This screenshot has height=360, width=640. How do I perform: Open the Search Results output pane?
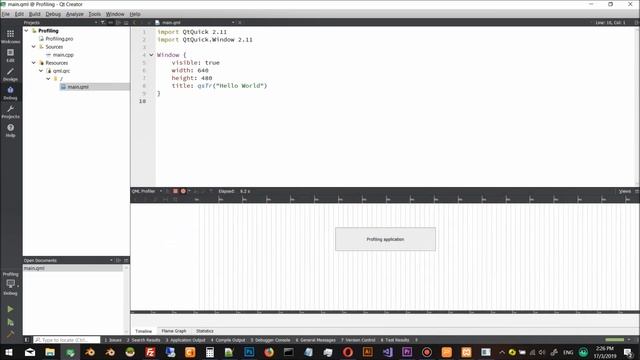(x=143, y=340)
